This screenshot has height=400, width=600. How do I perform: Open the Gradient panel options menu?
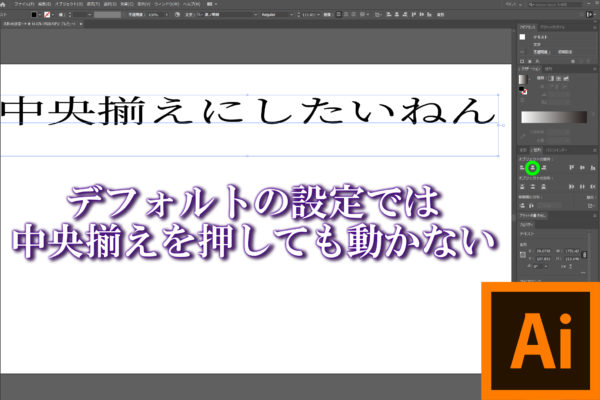tap(595, 69)
